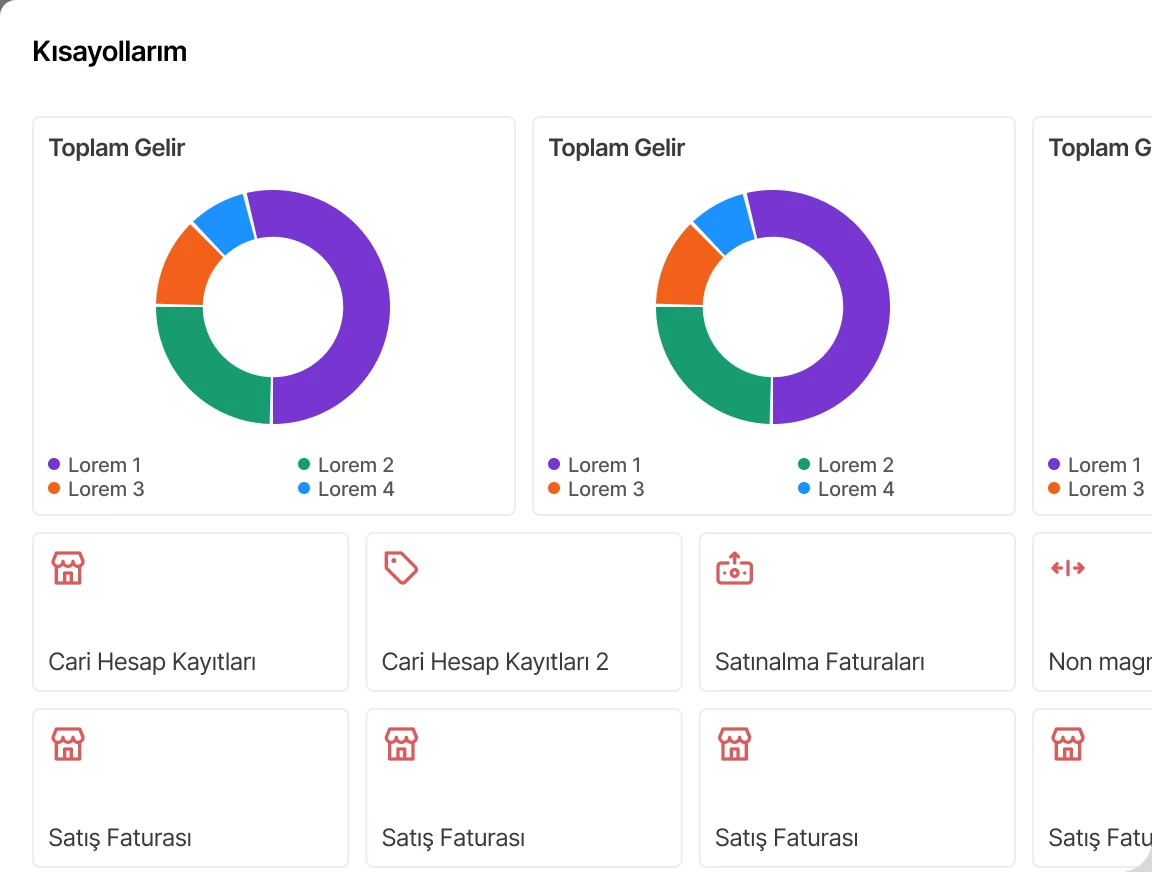Viewport: 1152px width, 872px height.
Task: Open the Non magn shortcut card
Action: (1092, 612)
